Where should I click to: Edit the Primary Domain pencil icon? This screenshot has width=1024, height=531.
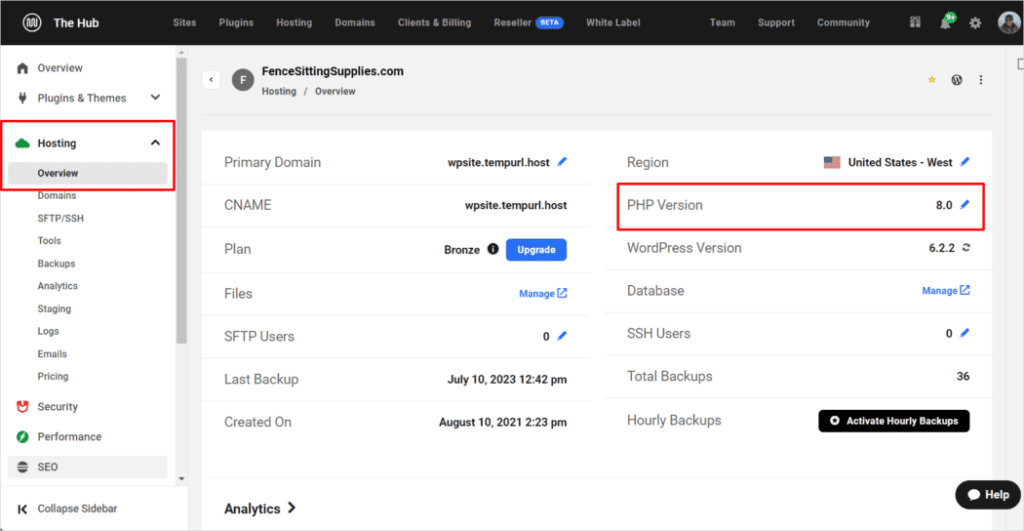click(562, 162)
